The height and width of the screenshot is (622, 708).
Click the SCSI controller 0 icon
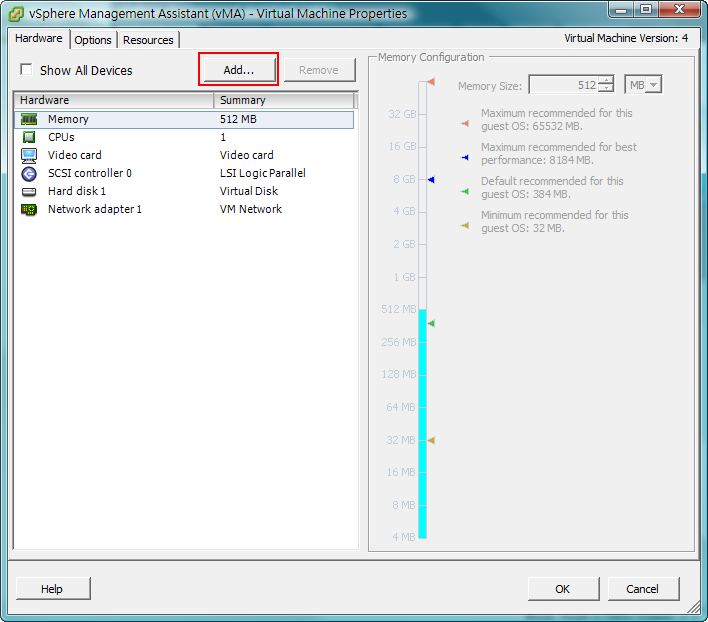pos(29,173)
